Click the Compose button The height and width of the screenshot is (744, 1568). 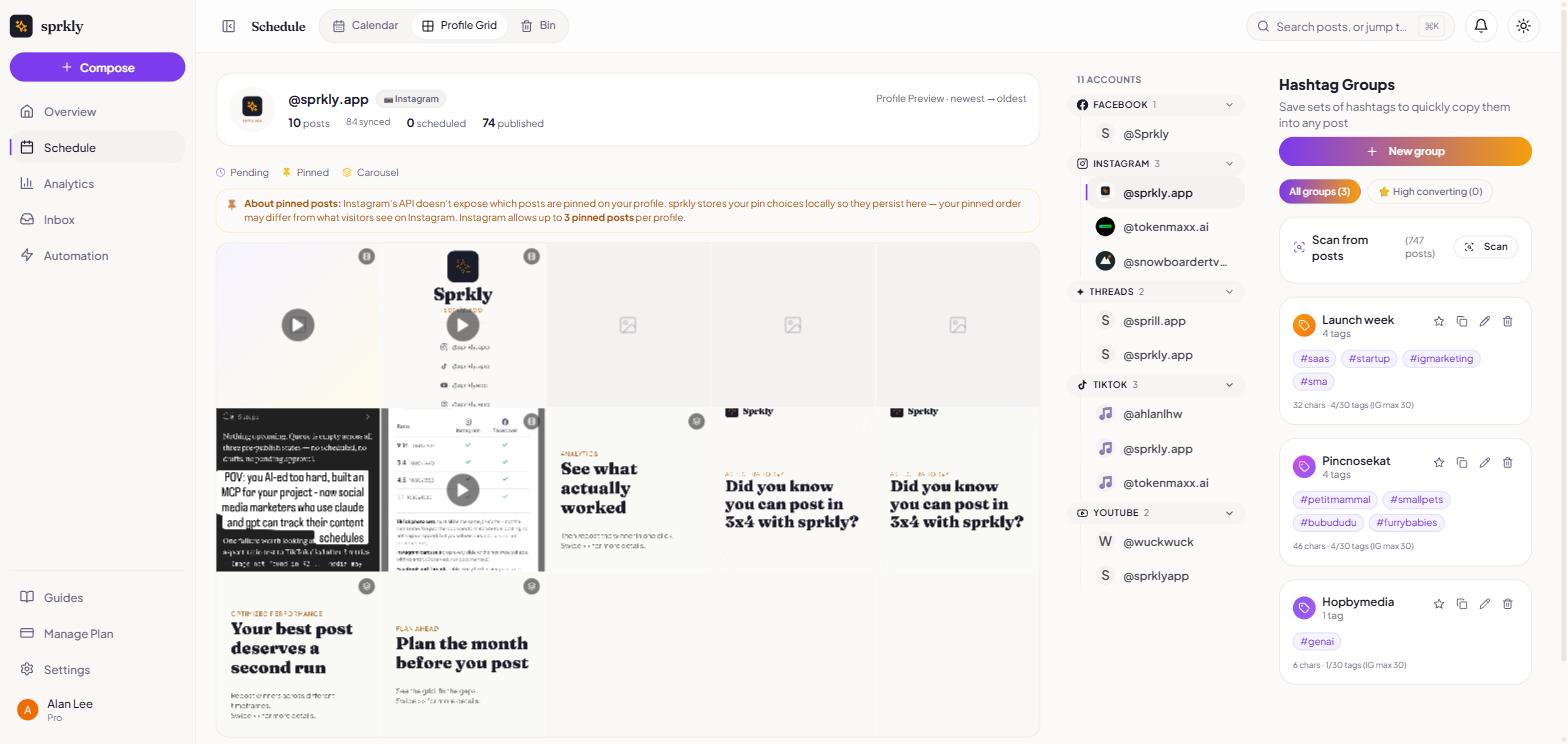(97, 67)
